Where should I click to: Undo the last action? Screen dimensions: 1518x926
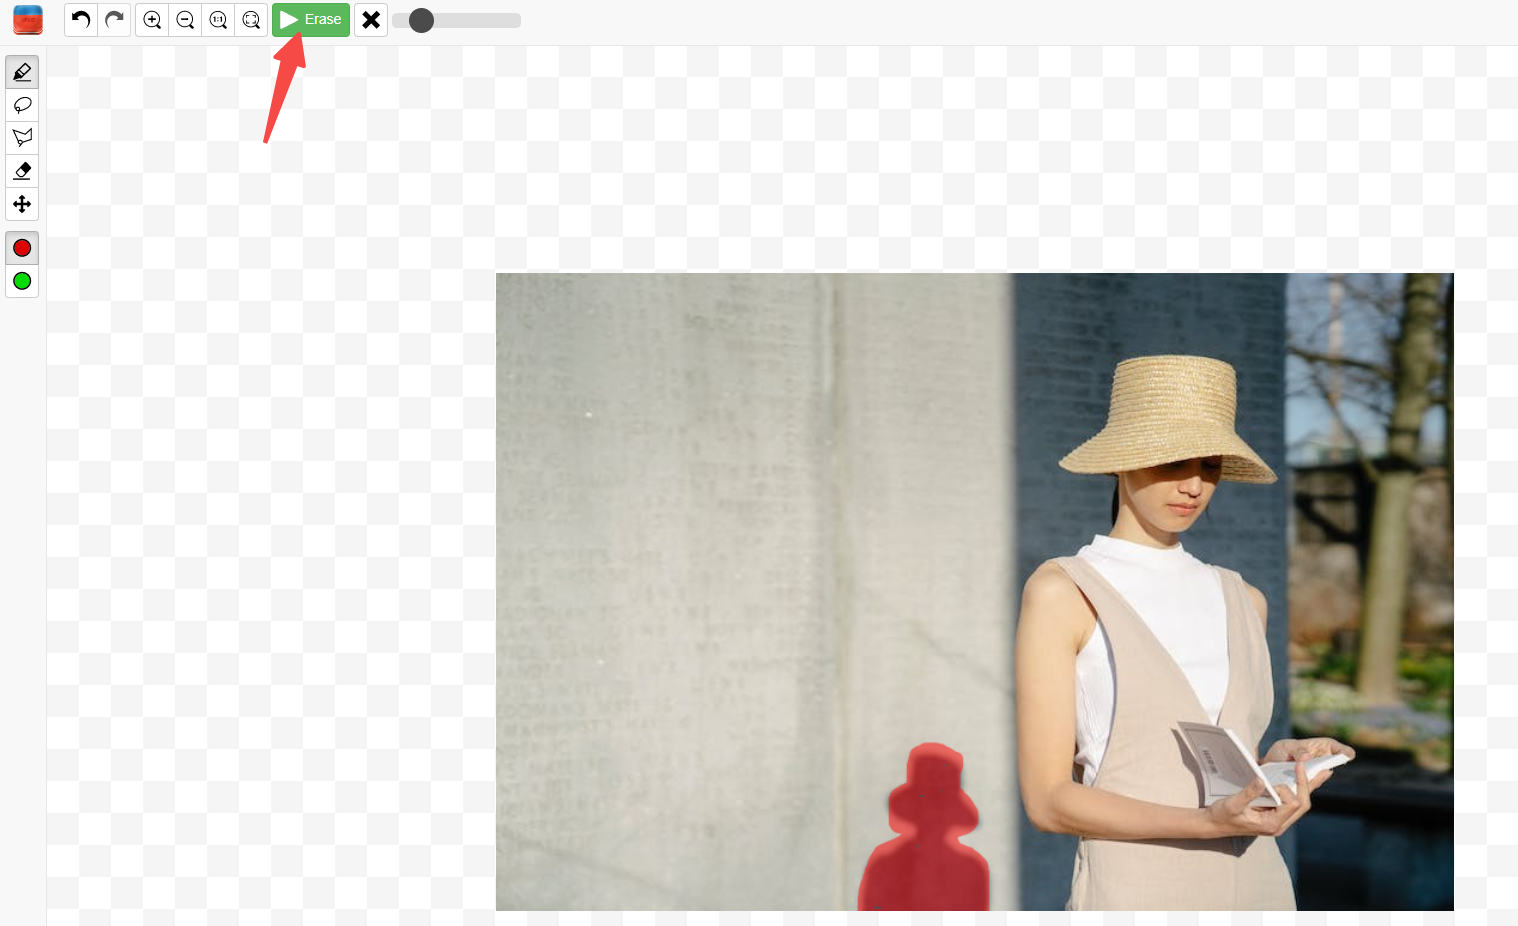81,20
